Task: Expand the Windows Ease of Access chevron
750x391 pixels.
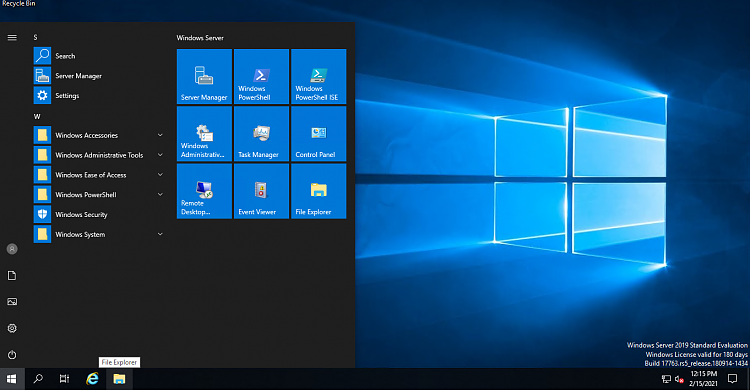Action: point(160,175)
